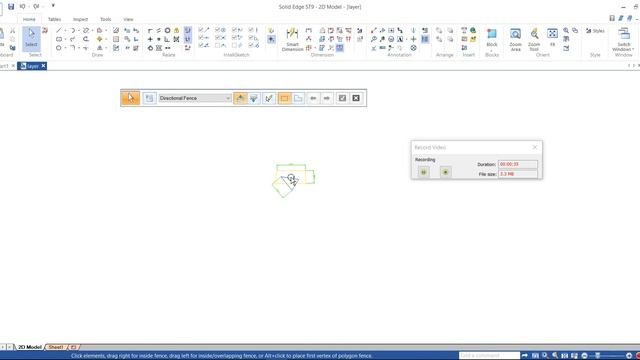Screen dimensions: 640x360
Task: Click the Undo icon in quick access toolbar
Action: [22, 7]
